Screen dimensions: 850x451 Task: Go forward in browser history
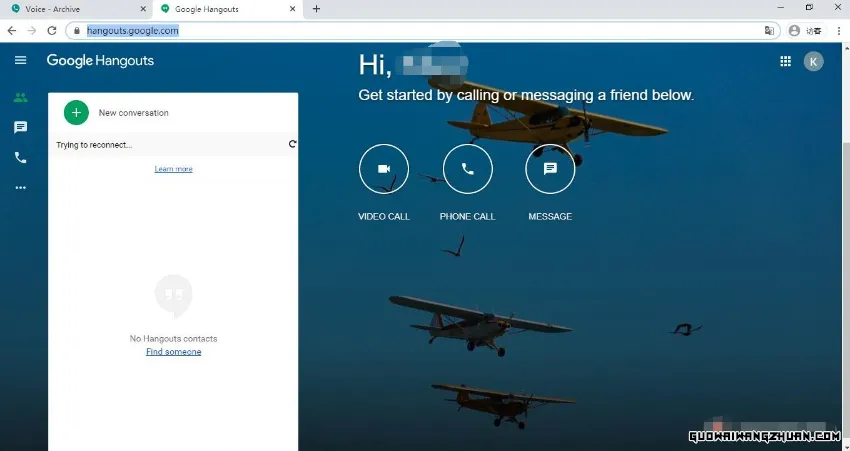tap(32, 31)
